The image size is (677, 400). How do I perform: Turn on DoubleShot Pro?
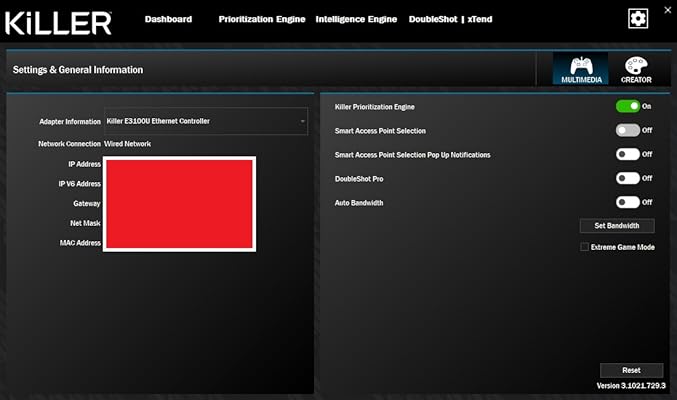tap(627, 178)
